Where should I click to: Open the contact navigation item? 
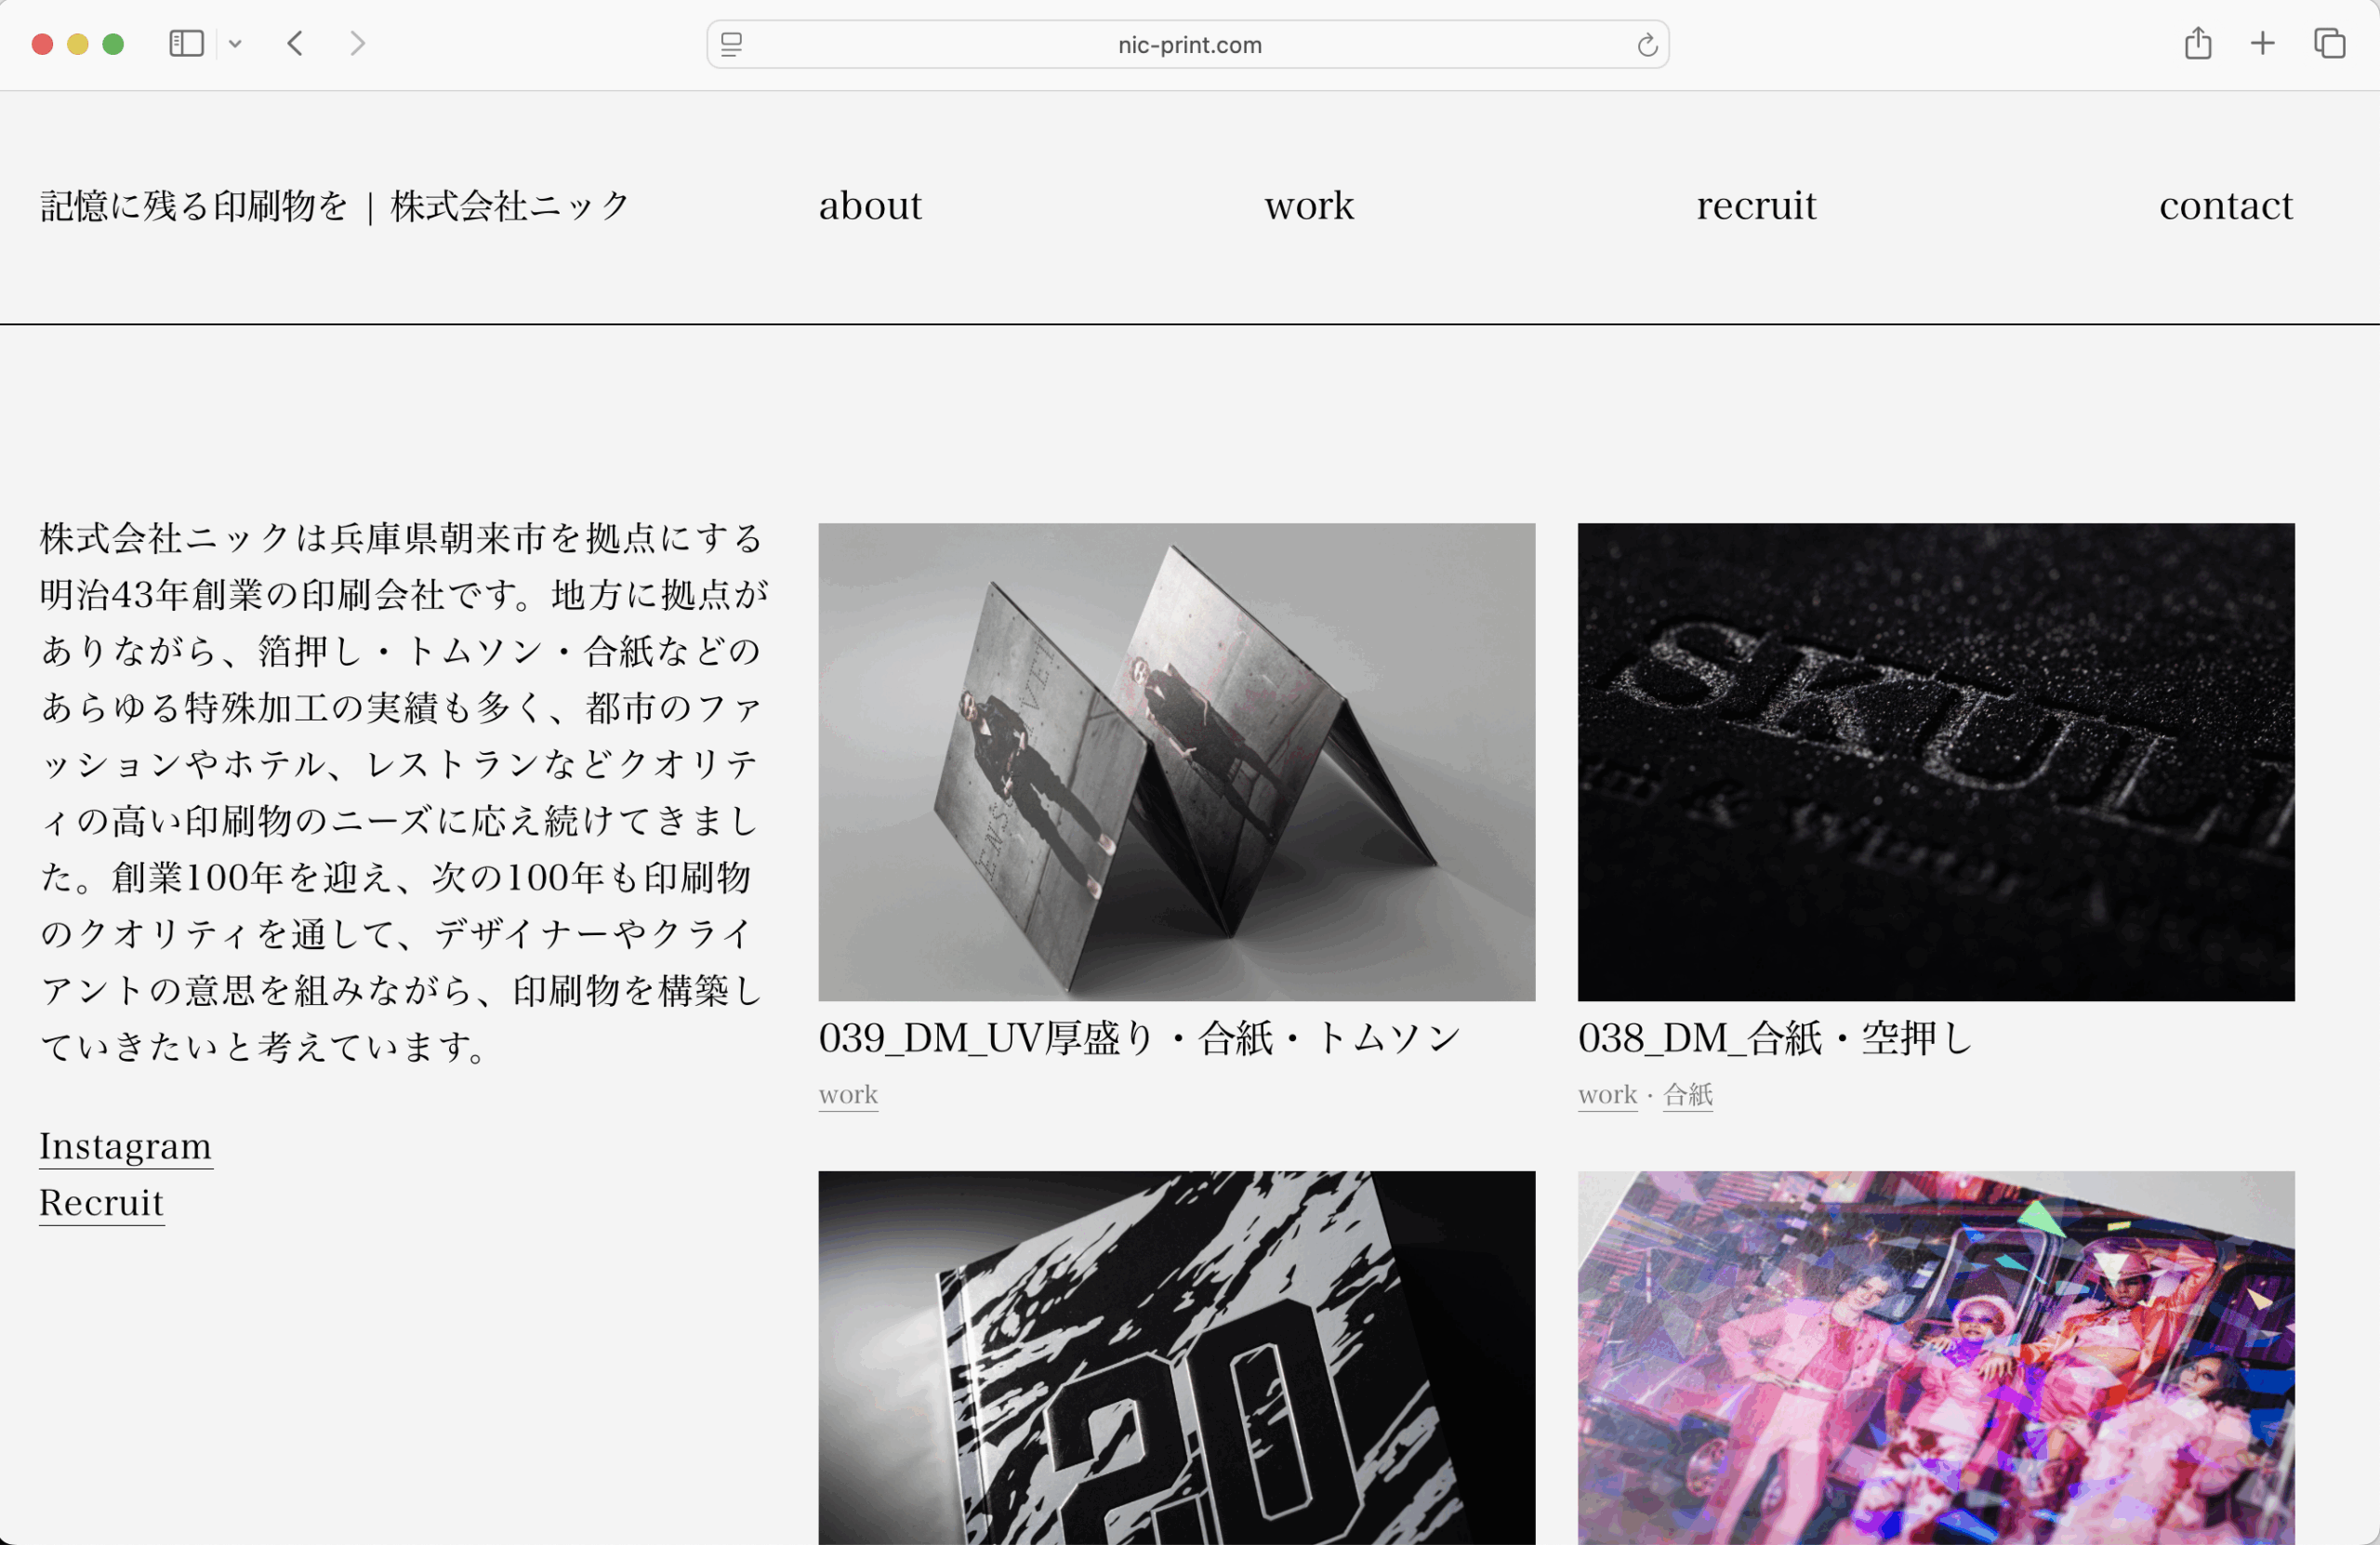(x=2225, y=206)
